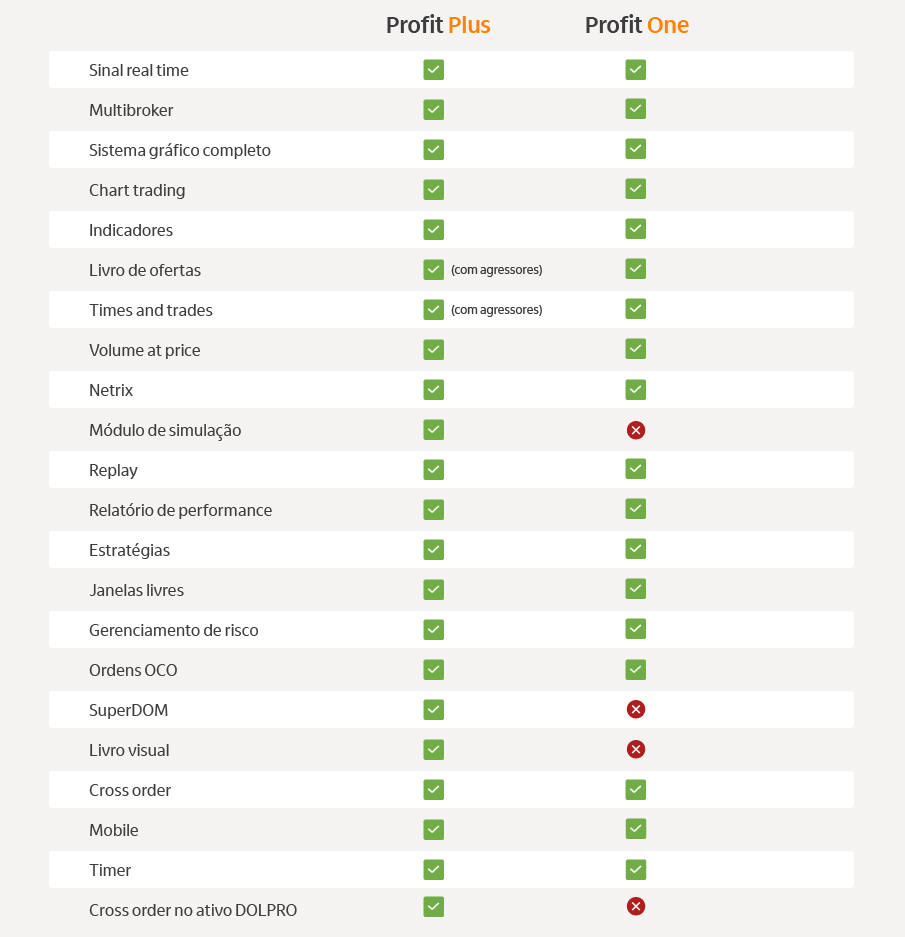Click Profit One checkmark for Mobile
905x937 pixels.
(x=635, y=829)
